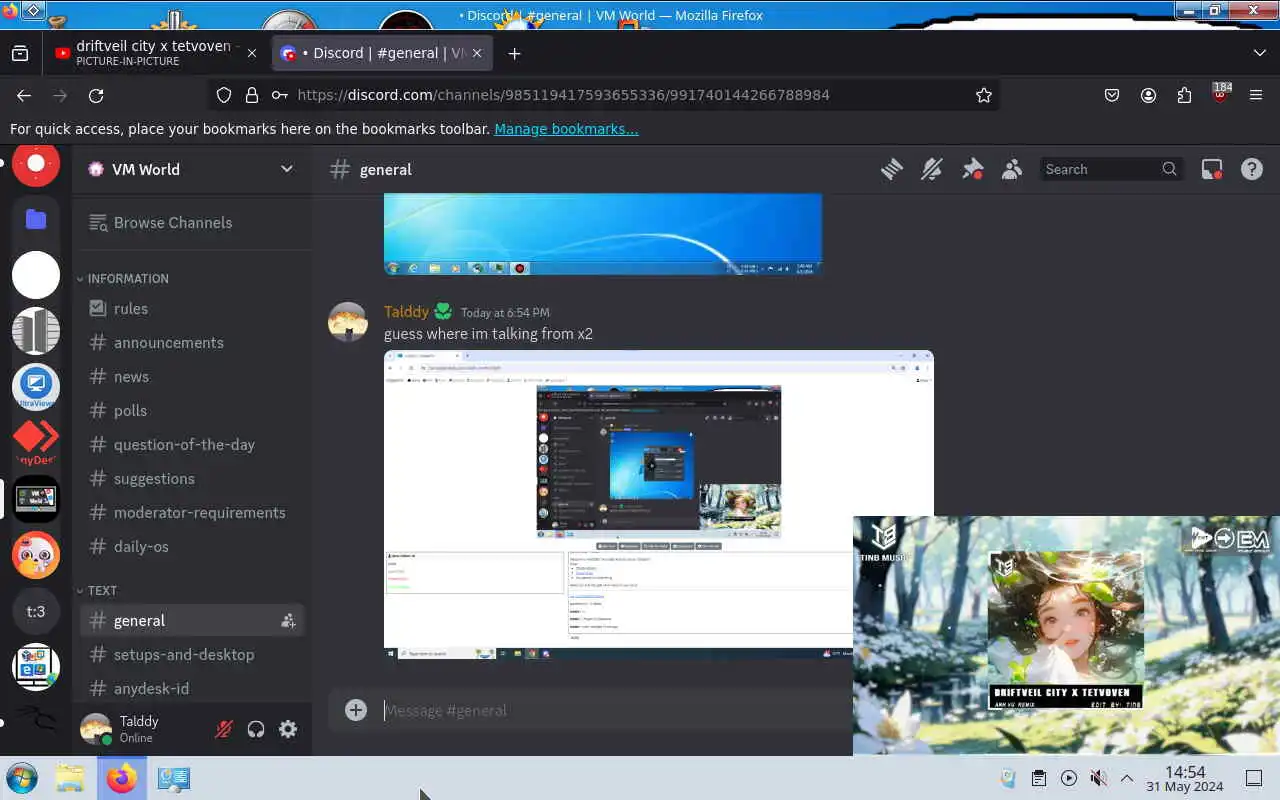
Task: Click the Manage bookmarks link
Action: (x=566, y=129)
